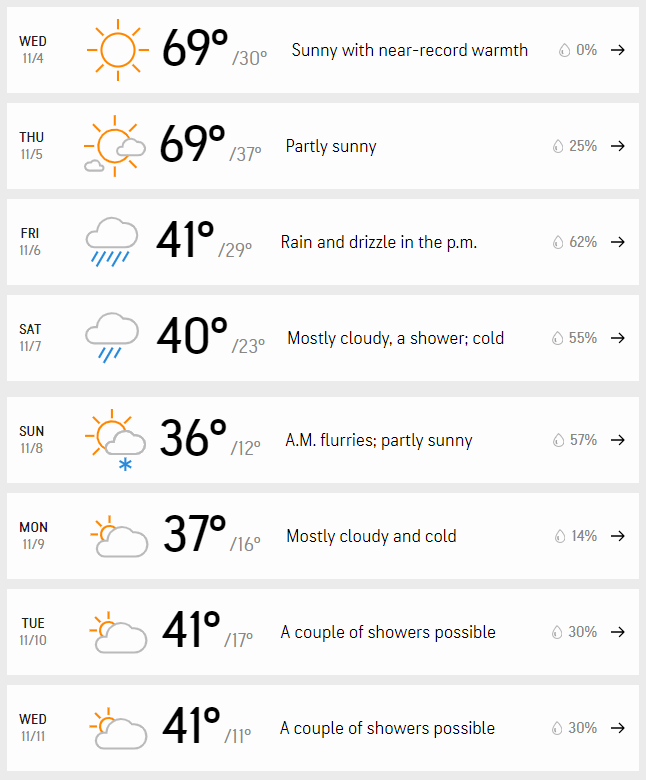Expand Friday 11/6 forecast arrow
The height and width of the screenshot is (780, 646).
pyautogui.click(x=618, y=242)
